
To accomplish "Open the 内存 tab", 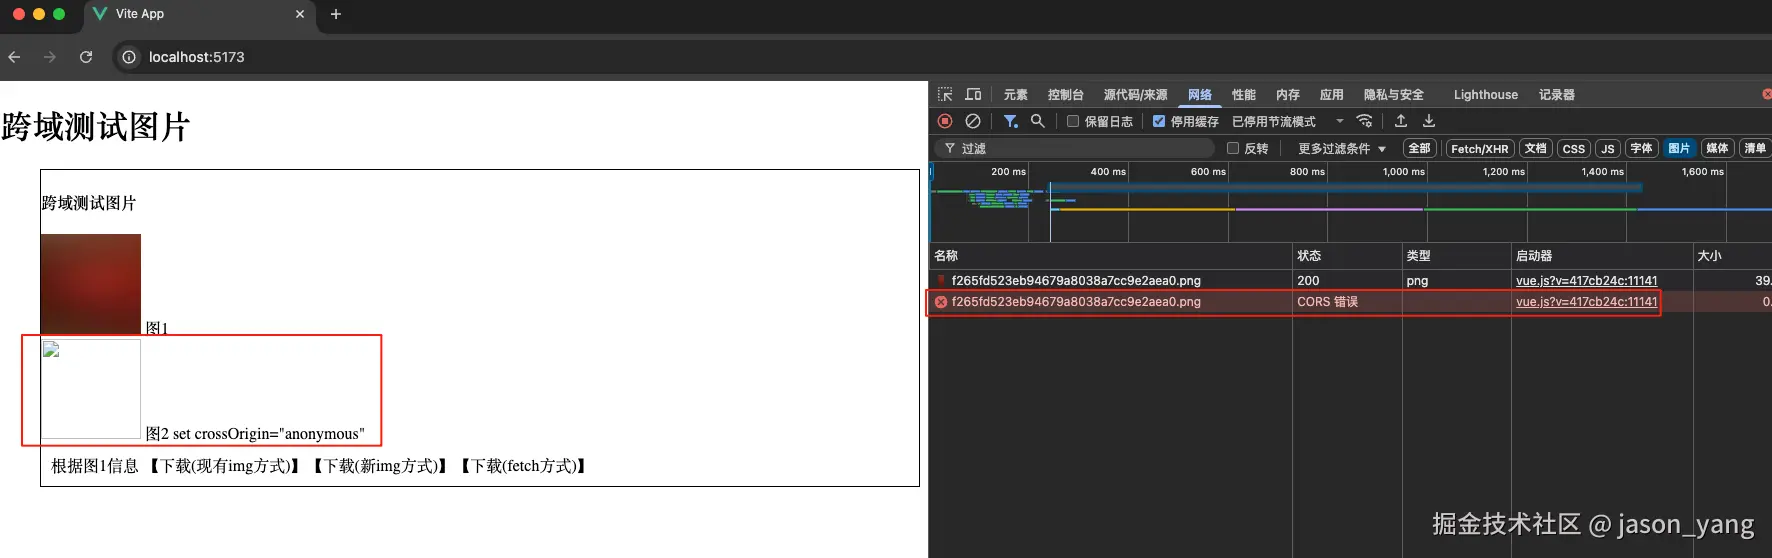I will pos(1288,95).
